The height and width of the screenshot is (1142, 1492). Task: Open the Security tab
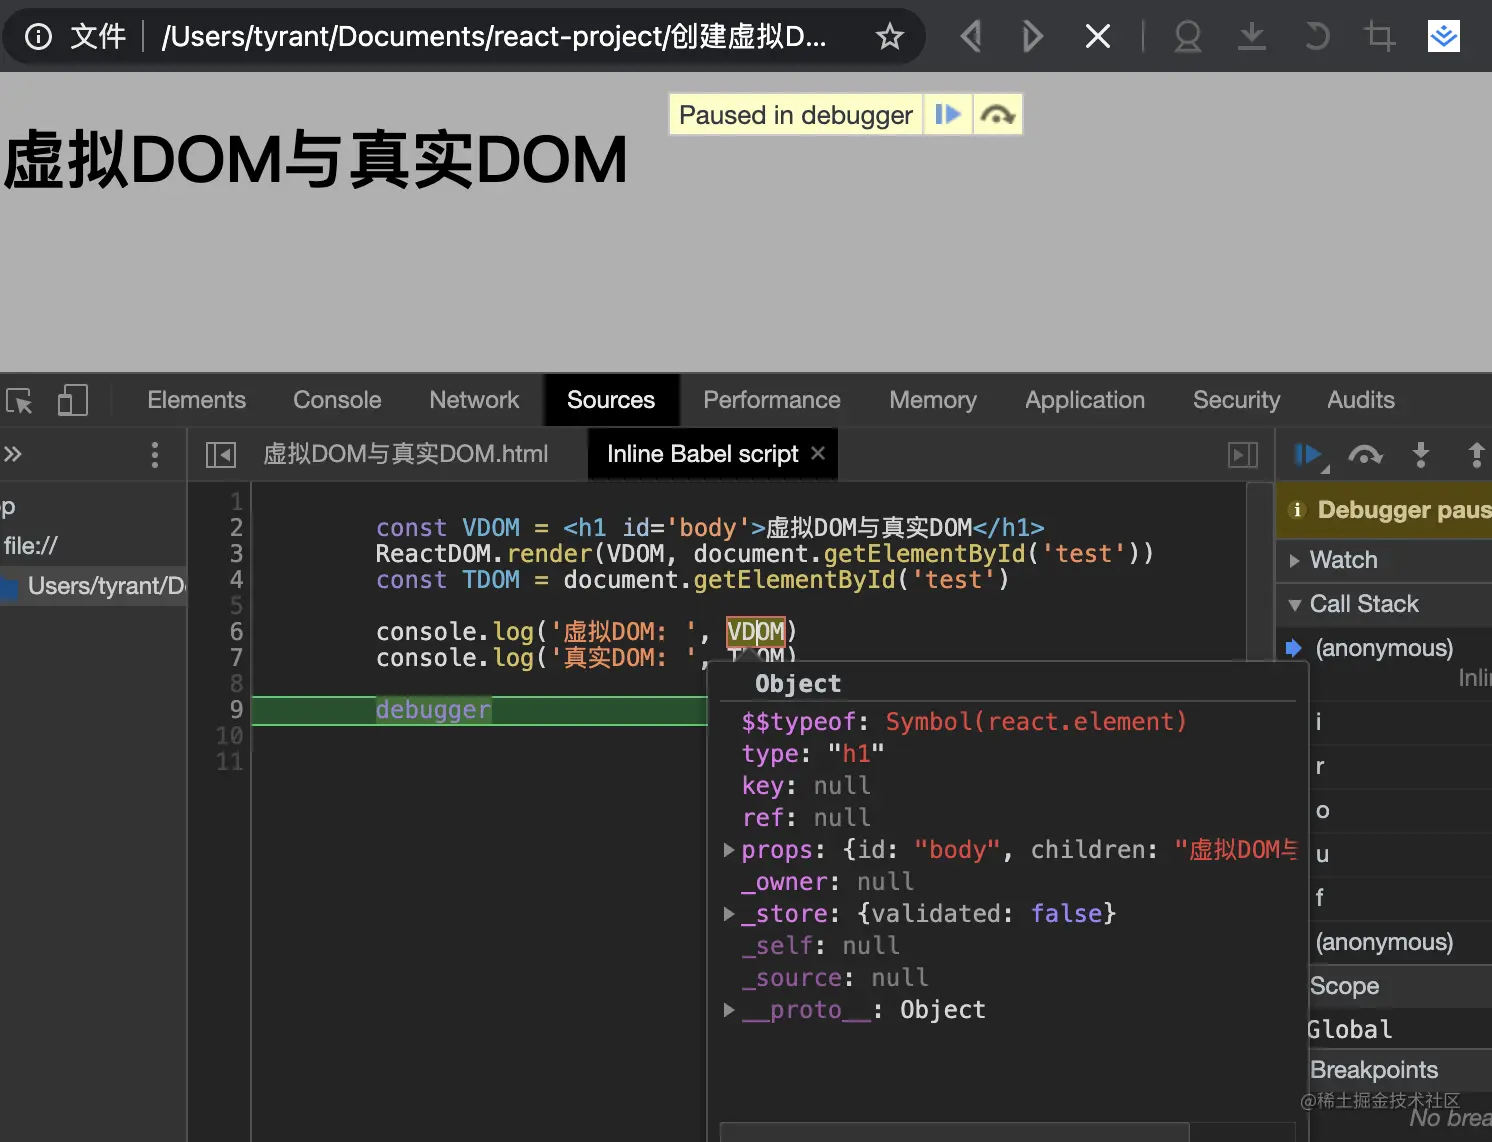pyautogui.click(x=1236, y=400)
